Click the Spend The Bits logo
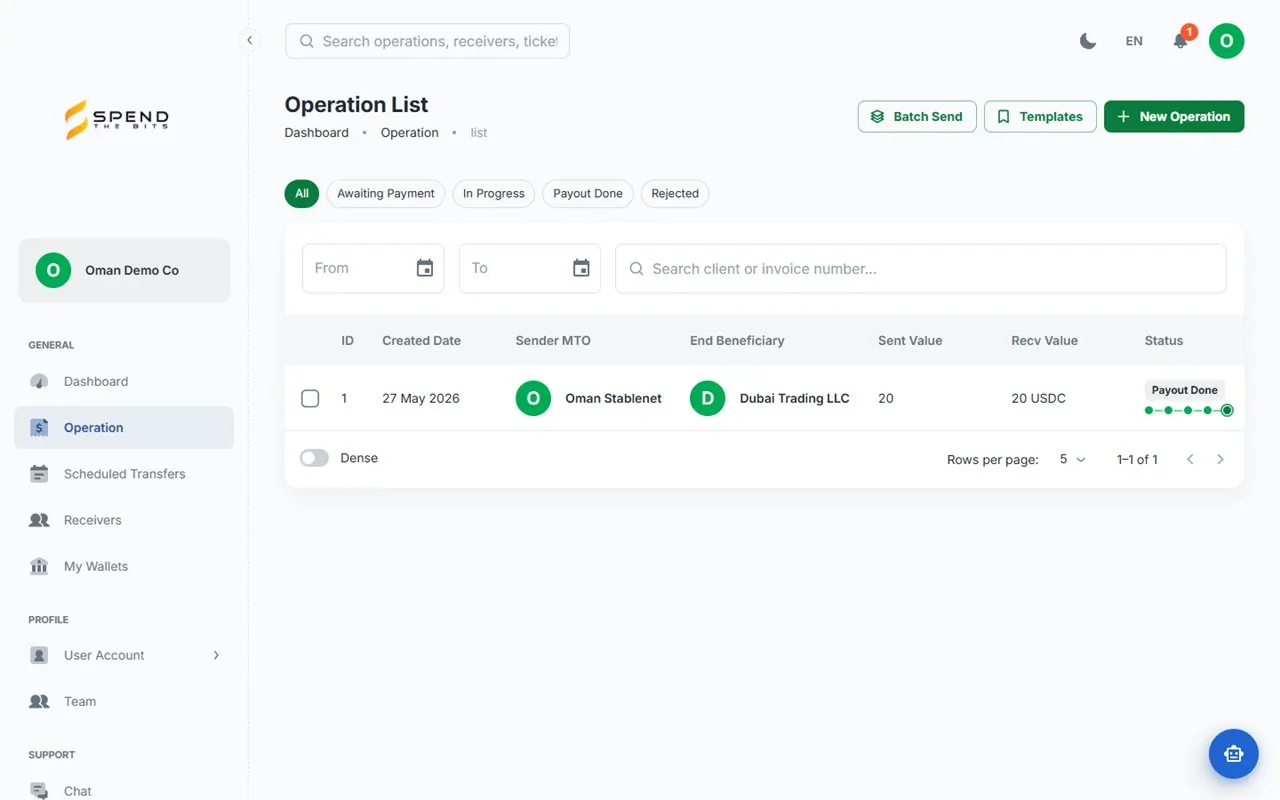 coord(117,120)
